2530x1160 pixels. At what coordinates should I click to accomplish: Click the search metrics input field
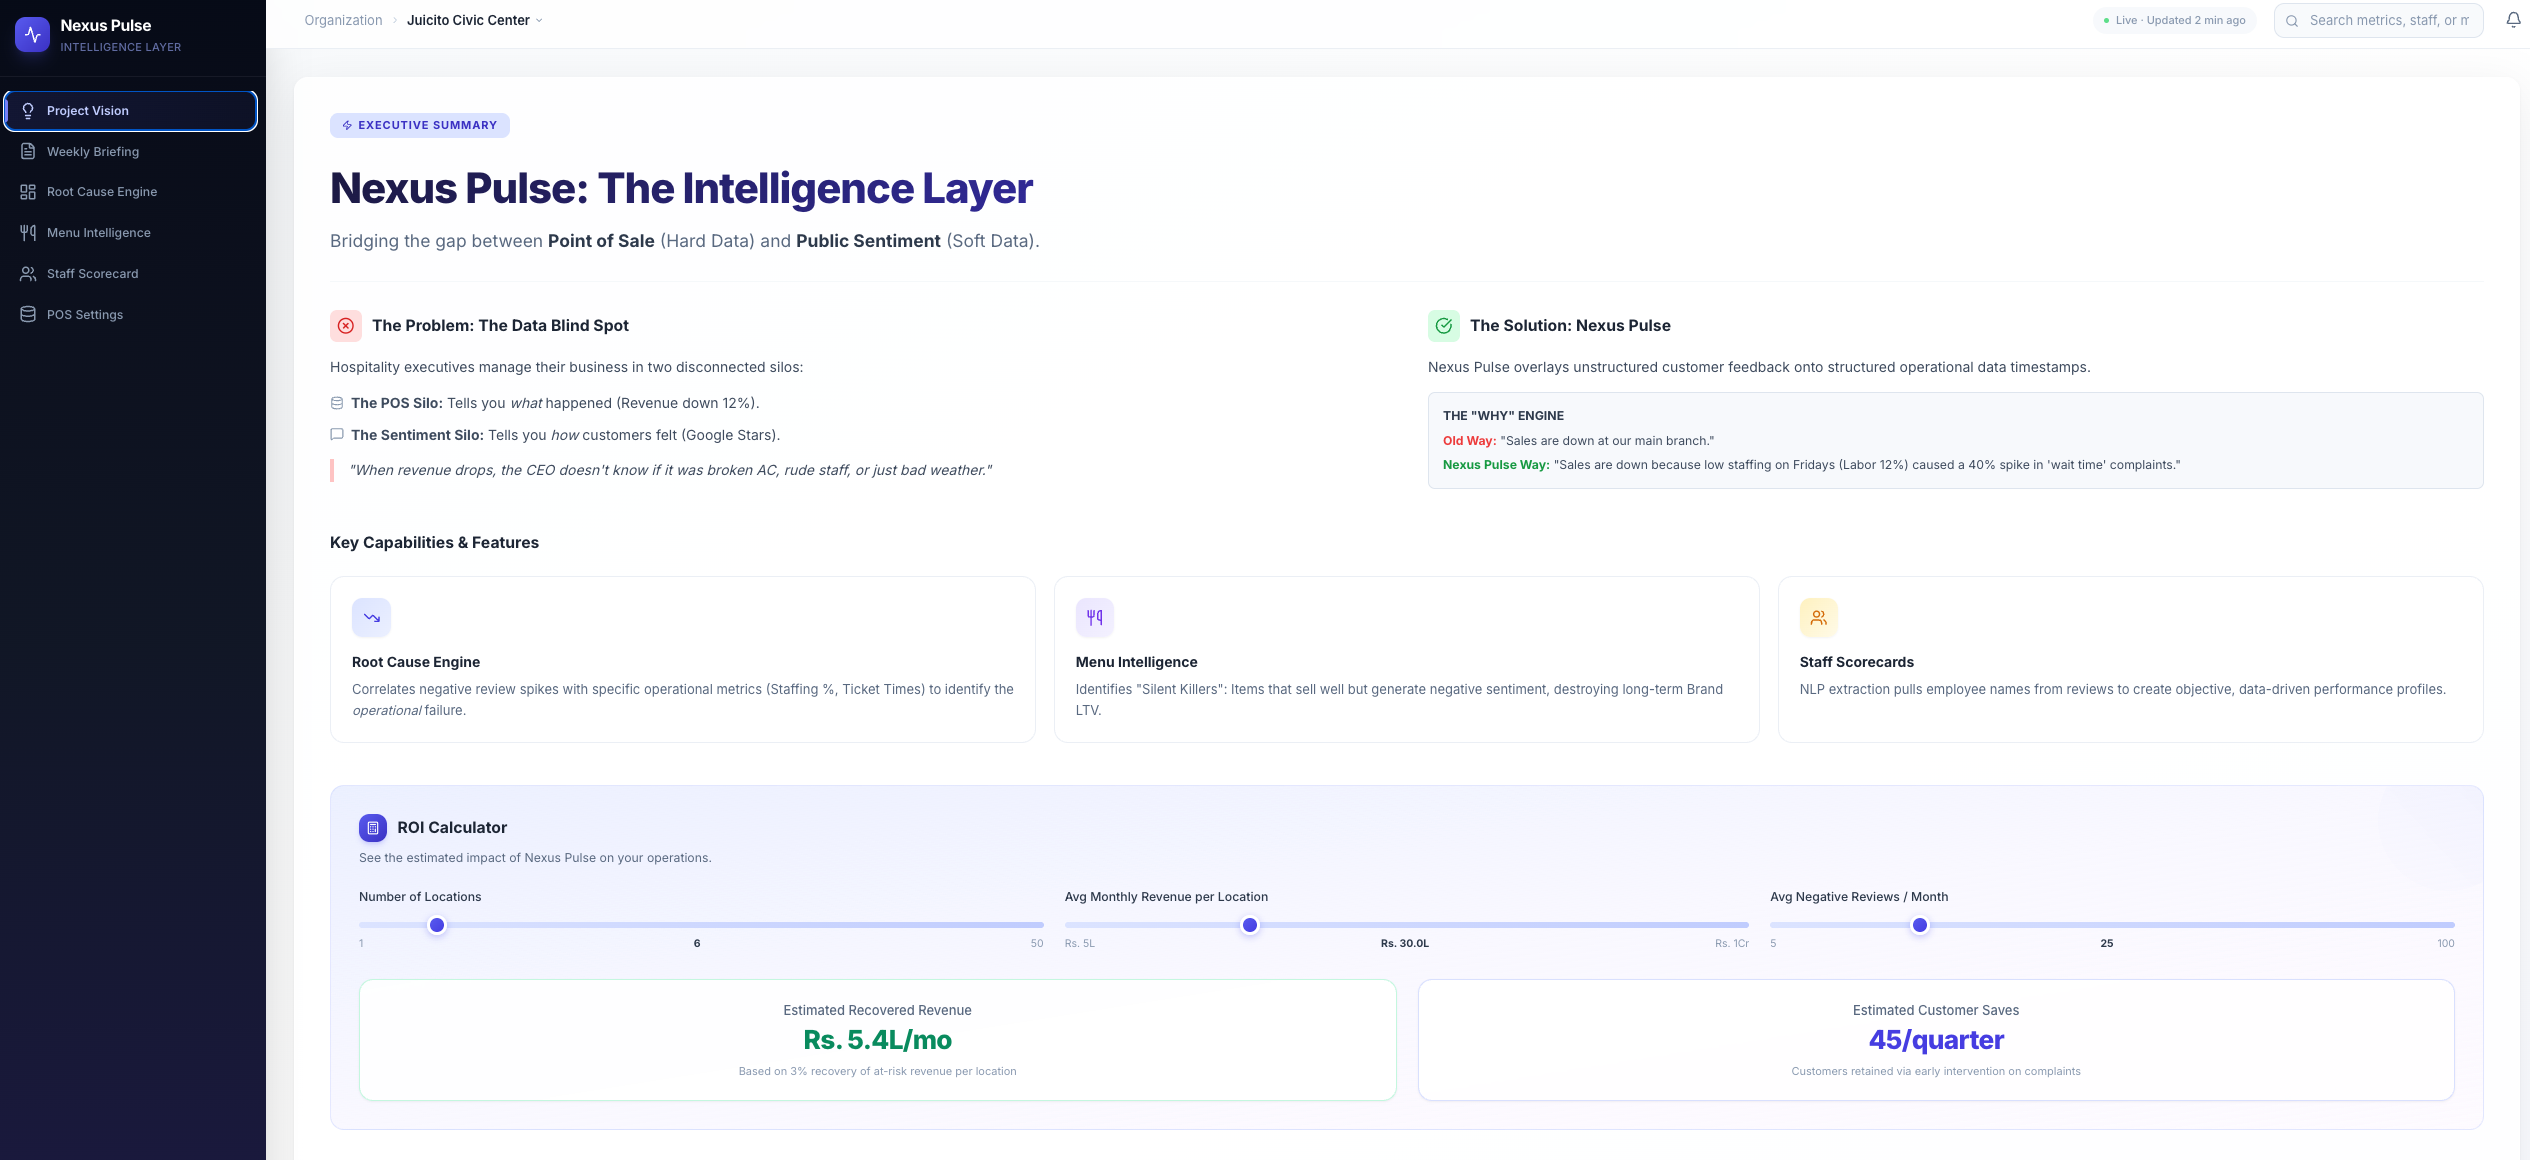click(2379, 20)
